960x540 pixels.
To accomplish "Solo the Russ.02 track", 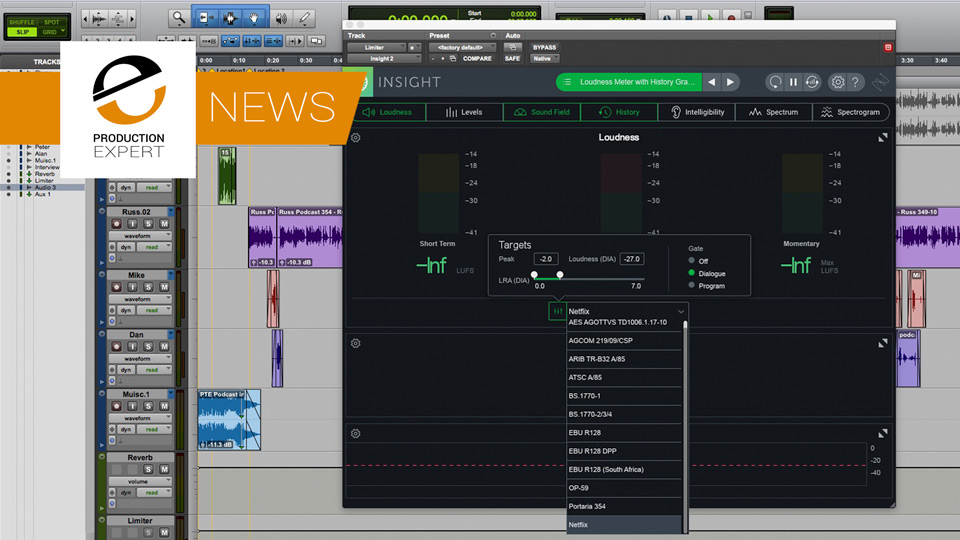I will 148,224.
